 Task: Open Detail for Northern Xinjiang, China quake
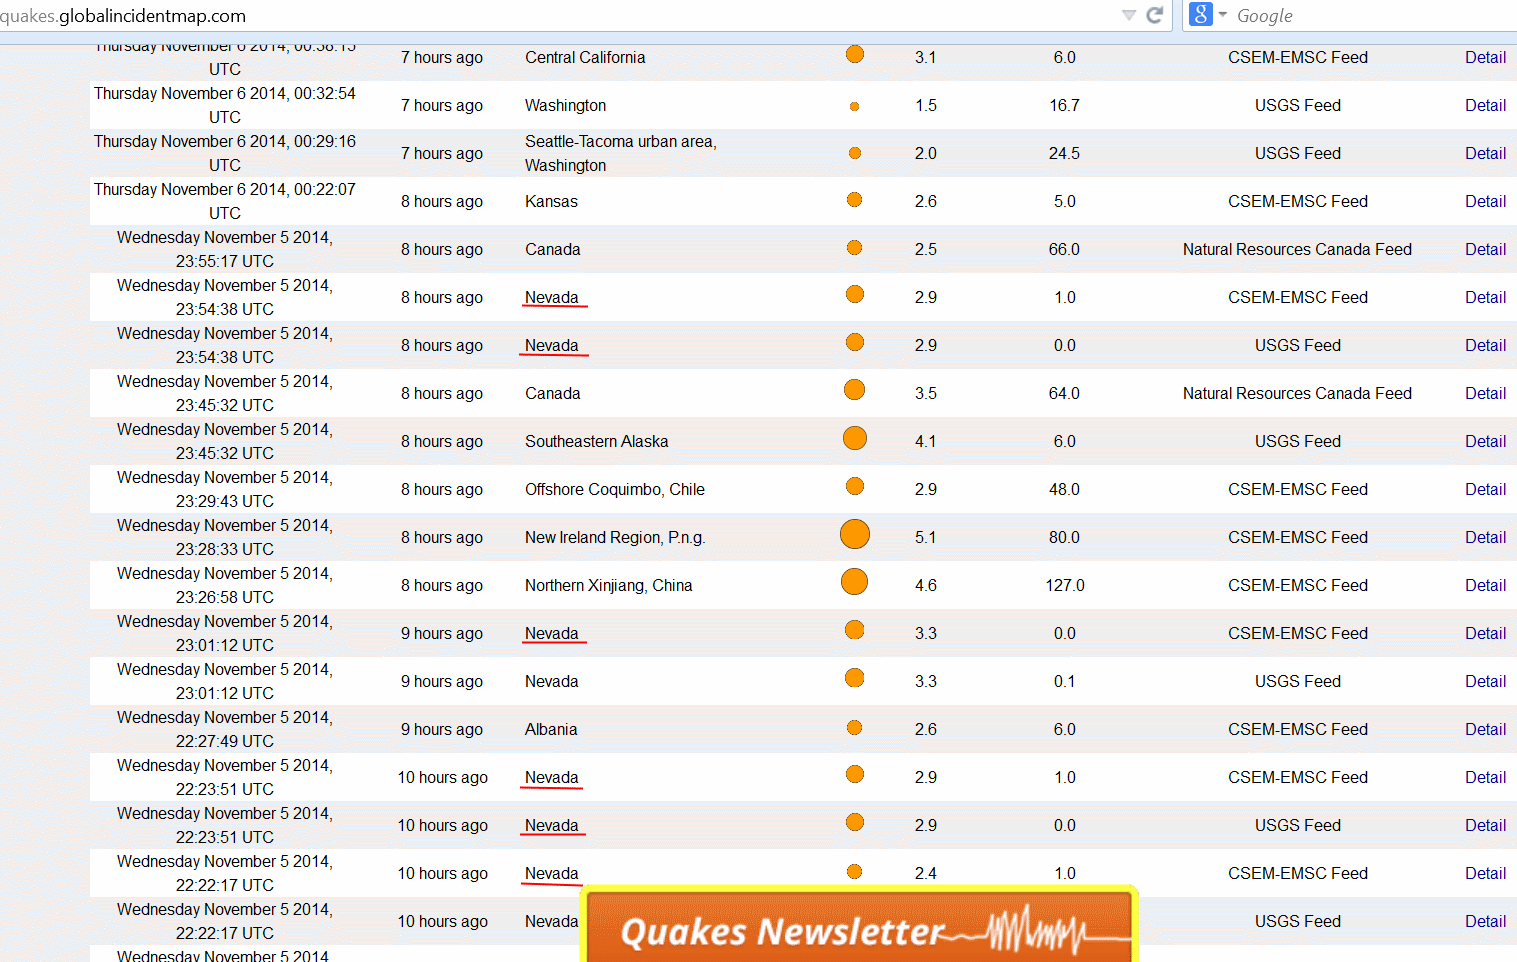point(1485,585)
